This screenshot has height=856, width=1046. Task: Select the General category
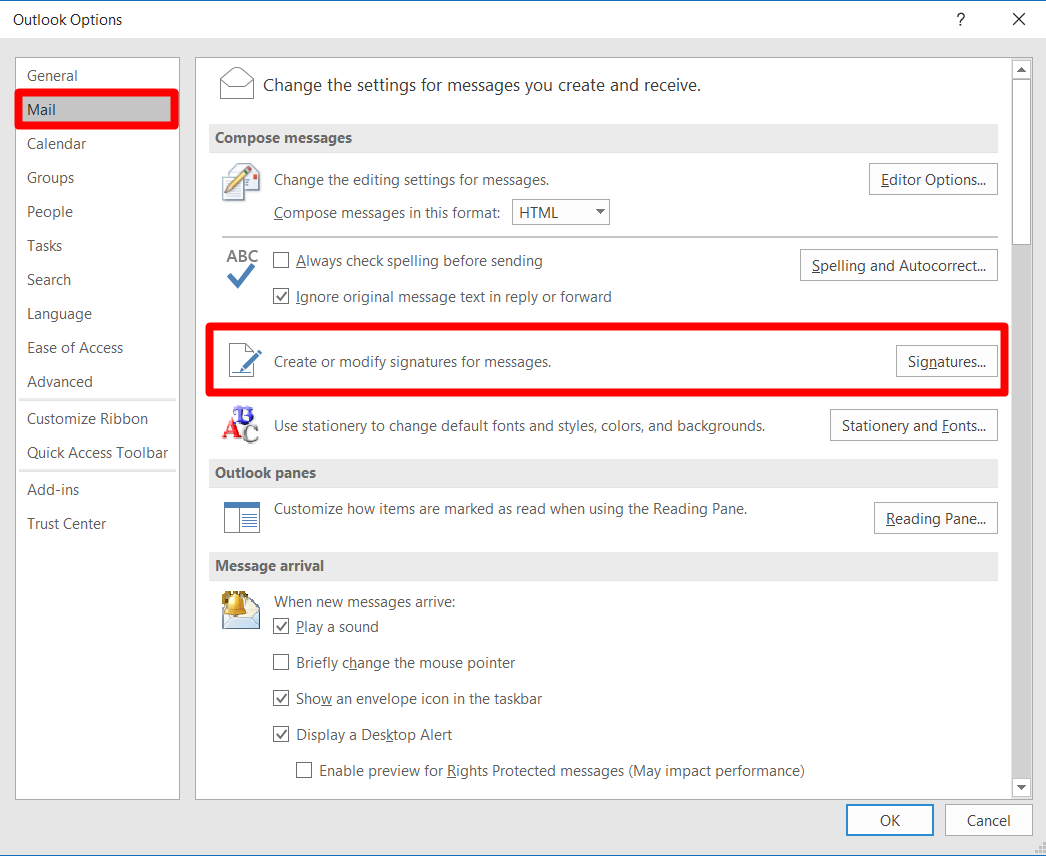pyautogui.click(x=97, y=75)
